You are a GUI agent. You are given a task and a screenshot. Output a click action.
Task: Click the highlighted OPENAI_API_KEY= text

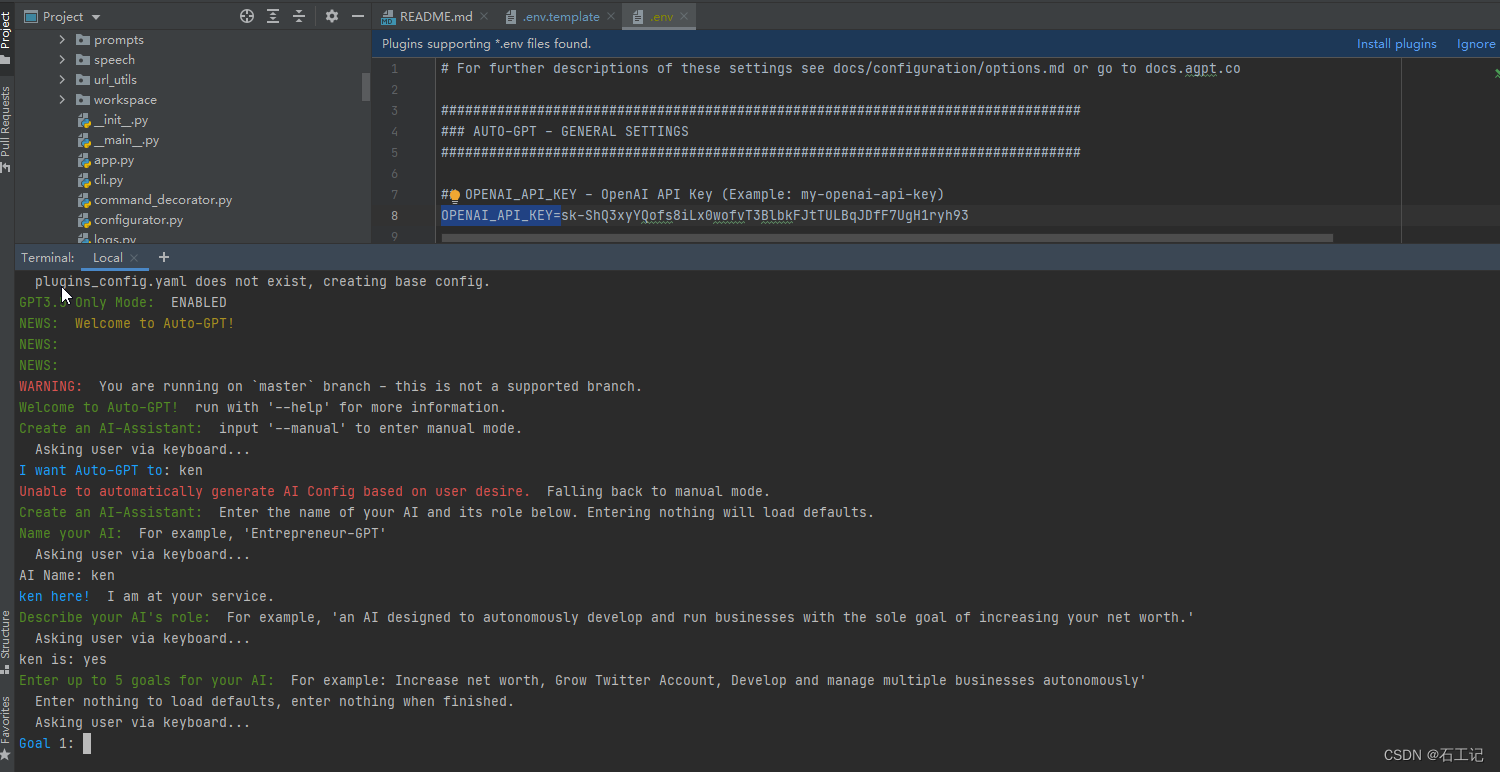pos(501,216)
